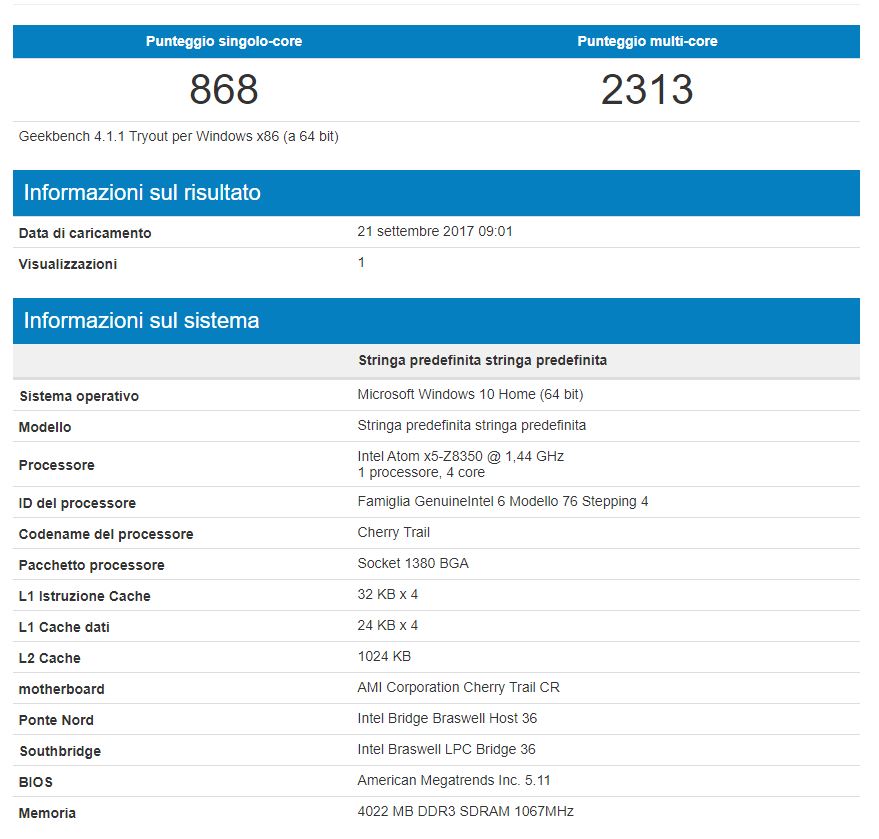Select "Intel Bridge Braswell Host 36" value
This screenshot has height=839, width=879.
coord(447,719)
